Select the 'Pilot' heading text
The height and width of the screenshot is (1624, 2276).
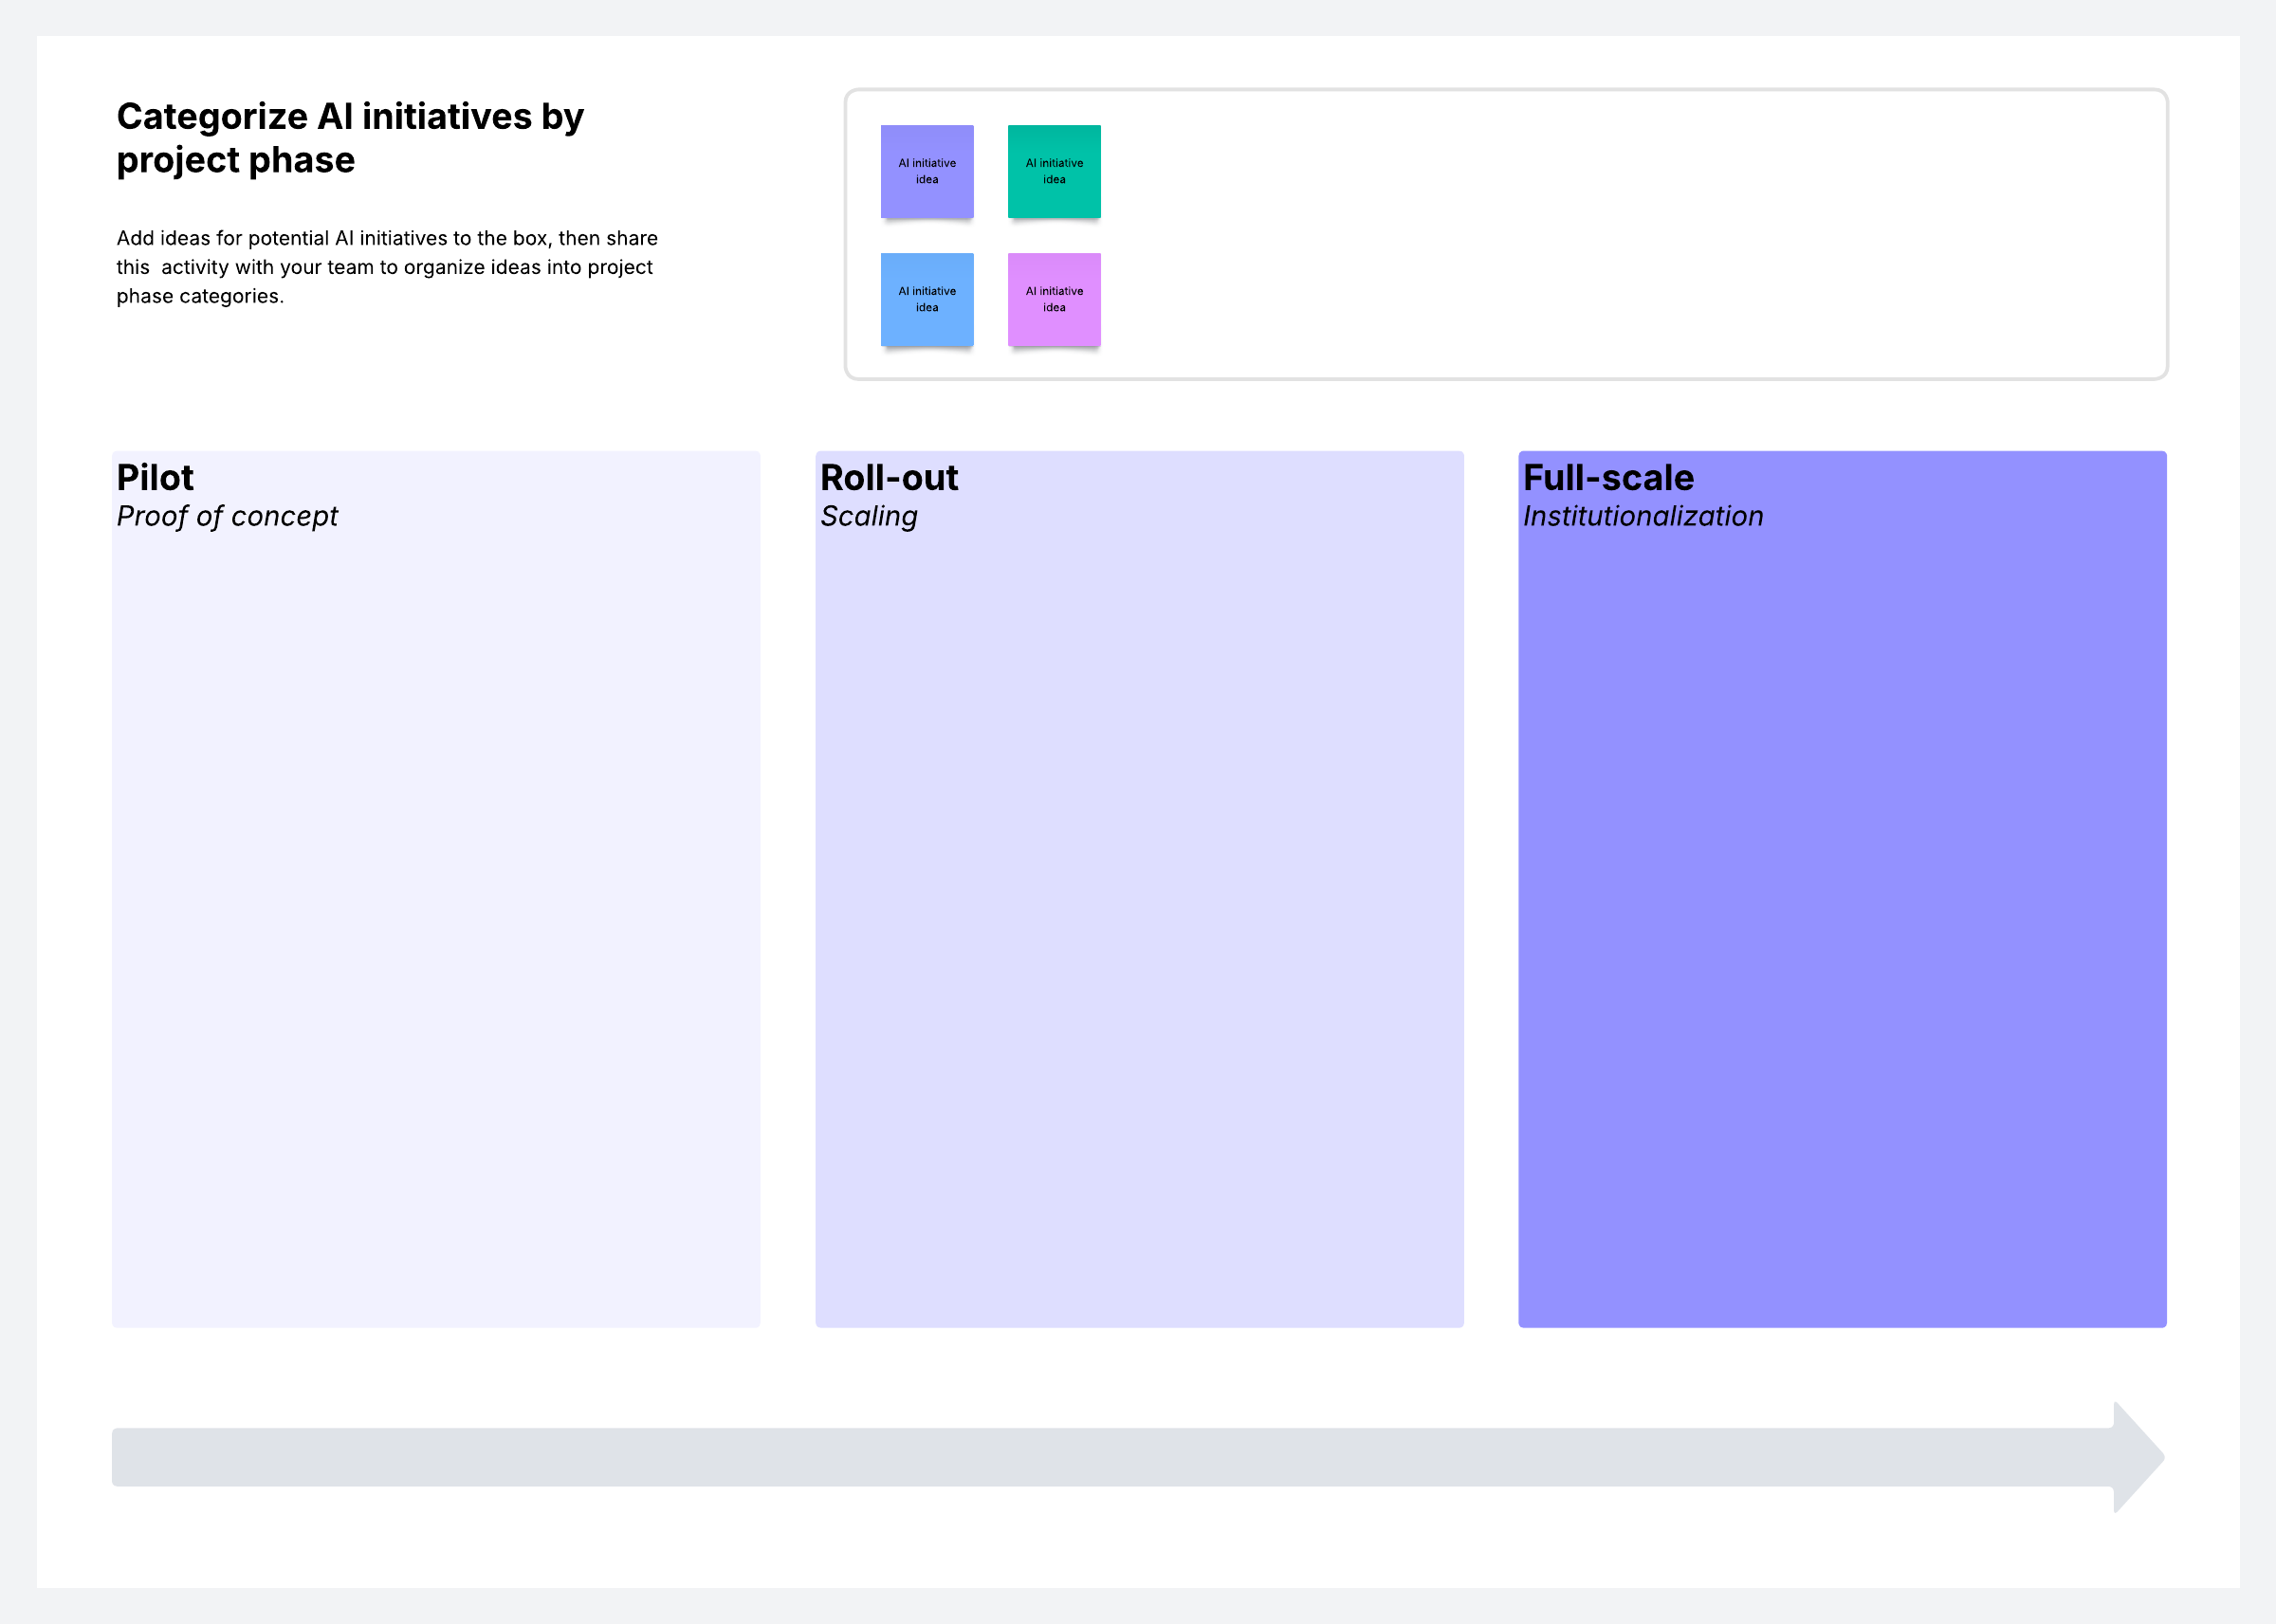click(x=155, y=478)
